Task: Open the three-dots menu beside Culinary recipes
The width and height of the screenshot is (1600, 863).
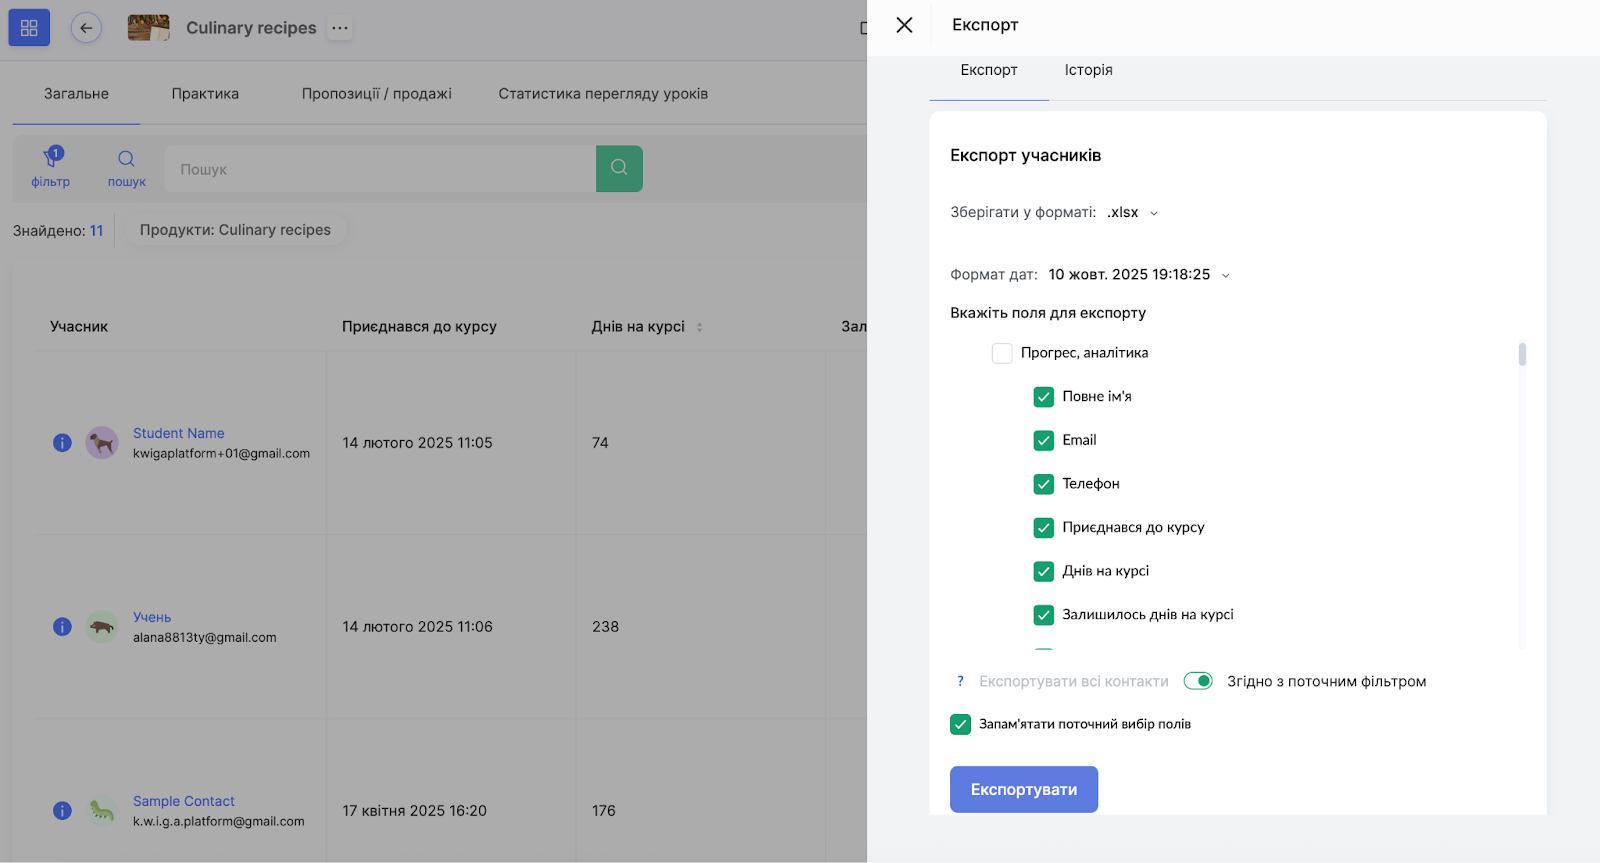Action: pyautogui.click(x=340, y=28)
